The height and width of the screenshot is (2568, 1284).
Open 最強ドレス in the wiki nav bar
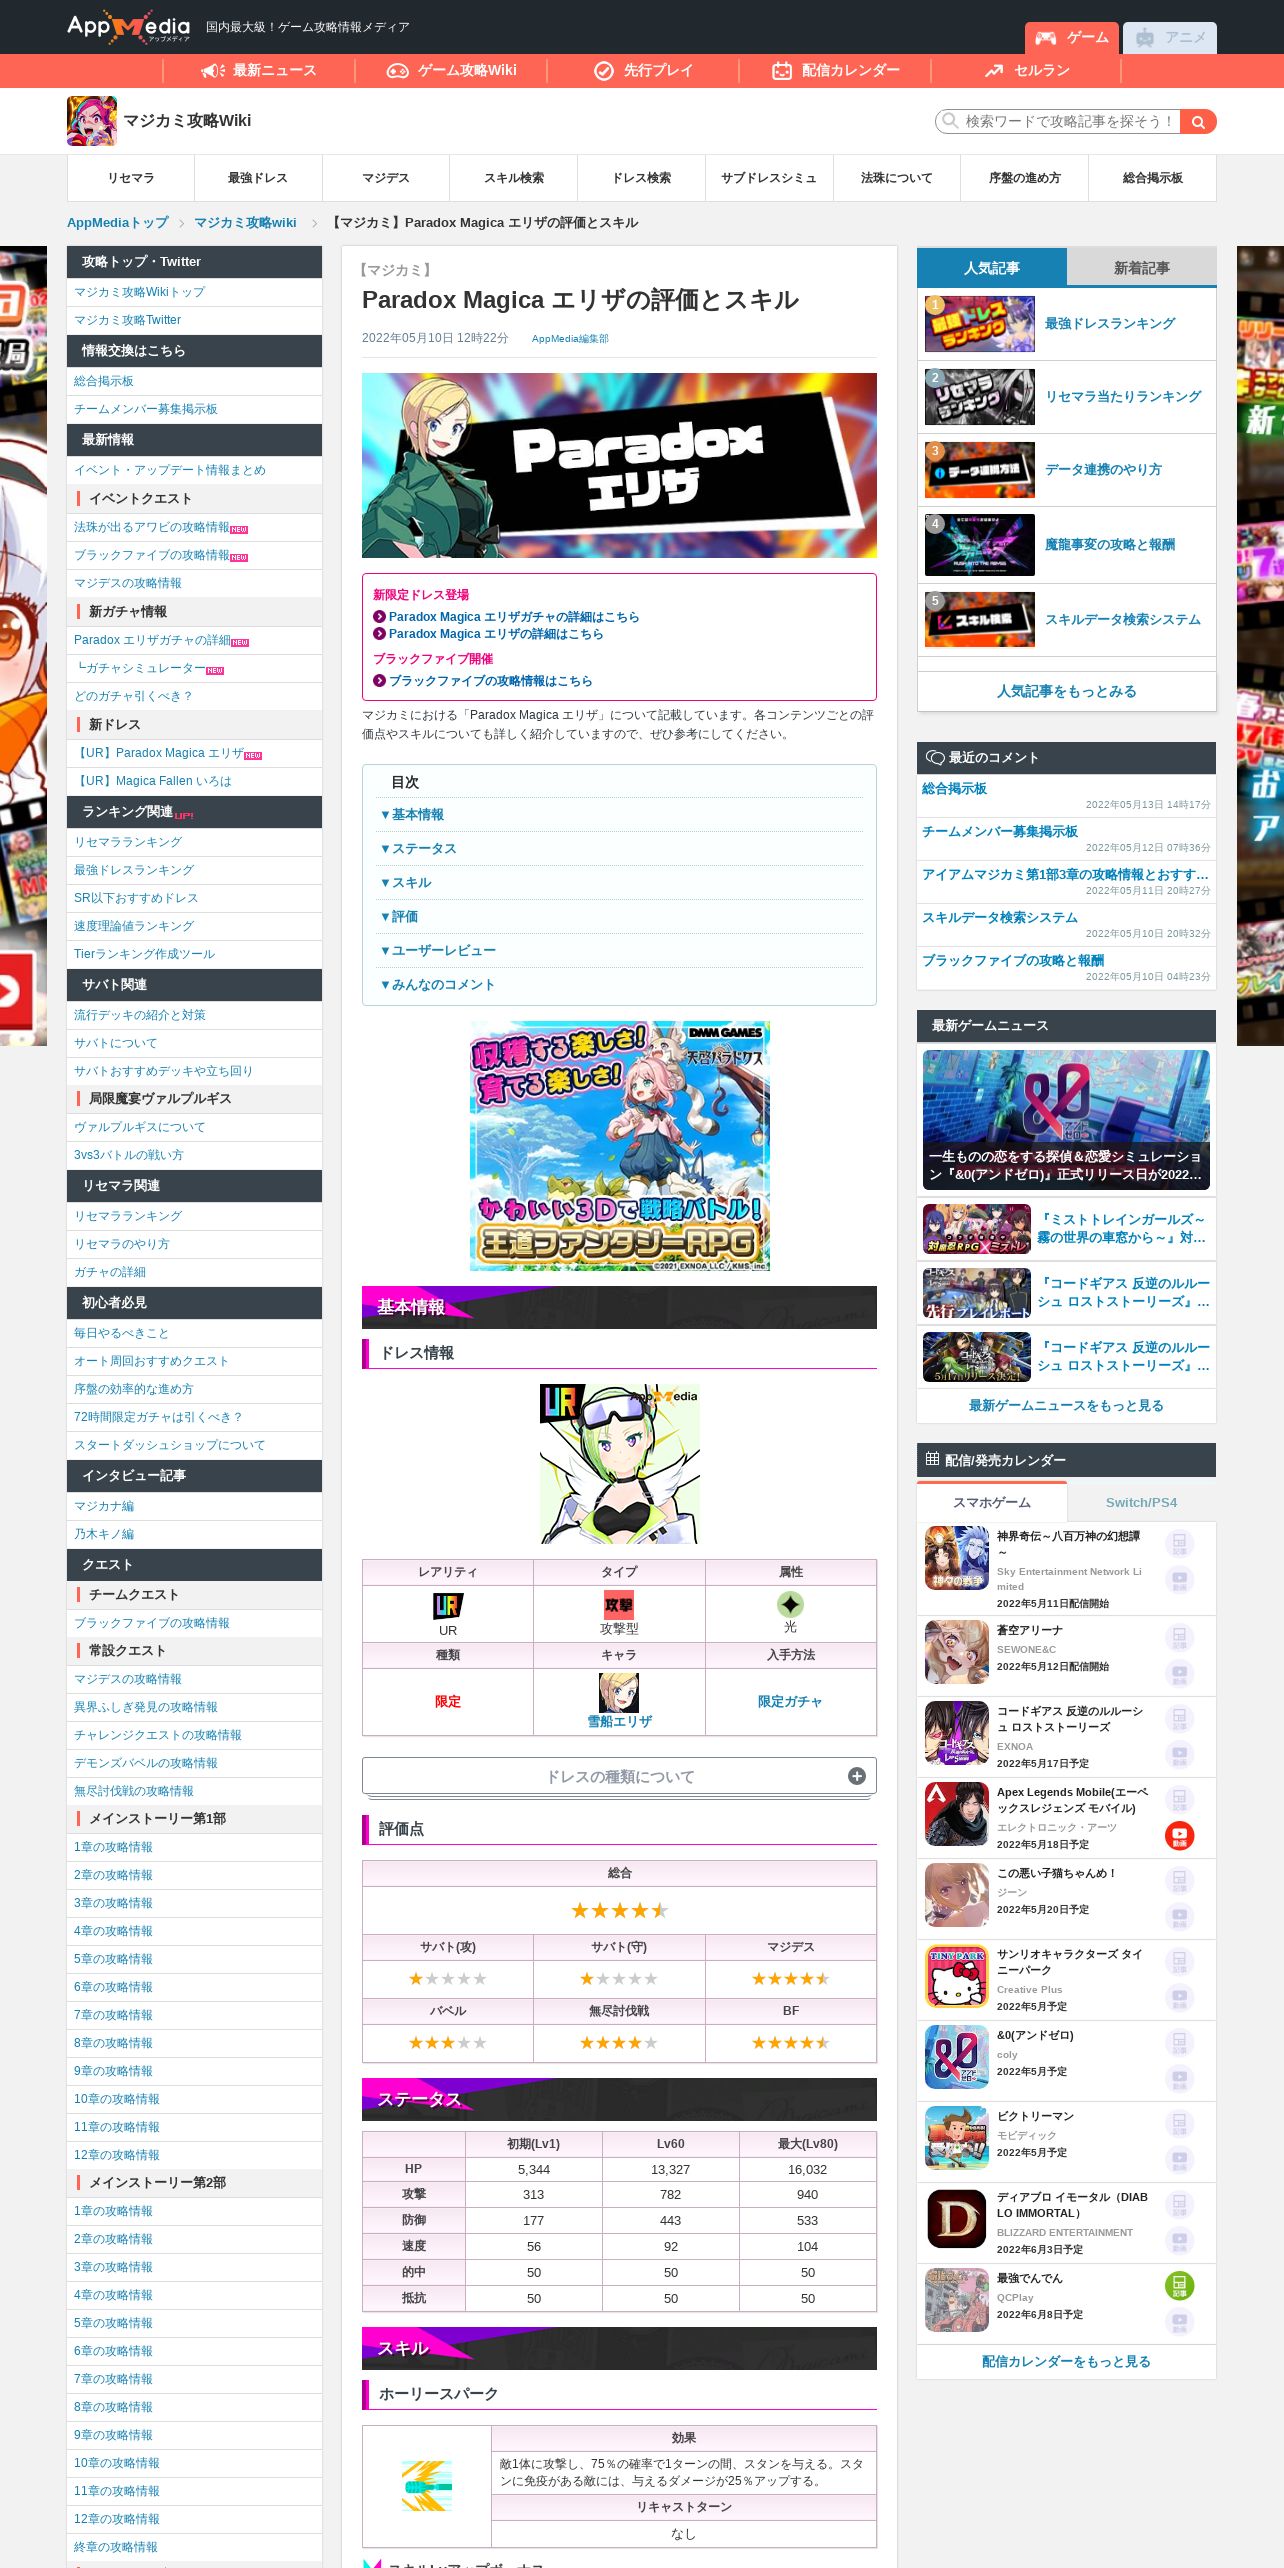(x=258, y=178)
